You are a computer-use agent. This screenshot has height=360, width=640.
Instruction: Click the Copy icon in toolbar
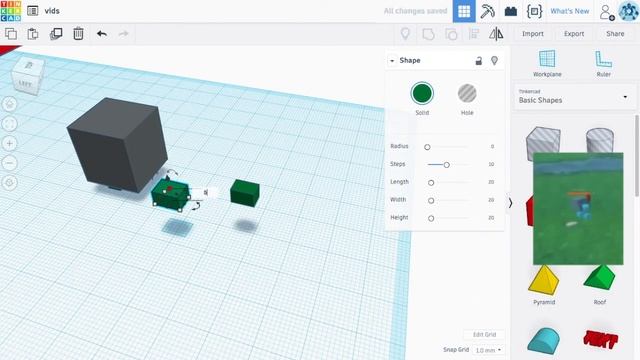click(x=11, y=33)
